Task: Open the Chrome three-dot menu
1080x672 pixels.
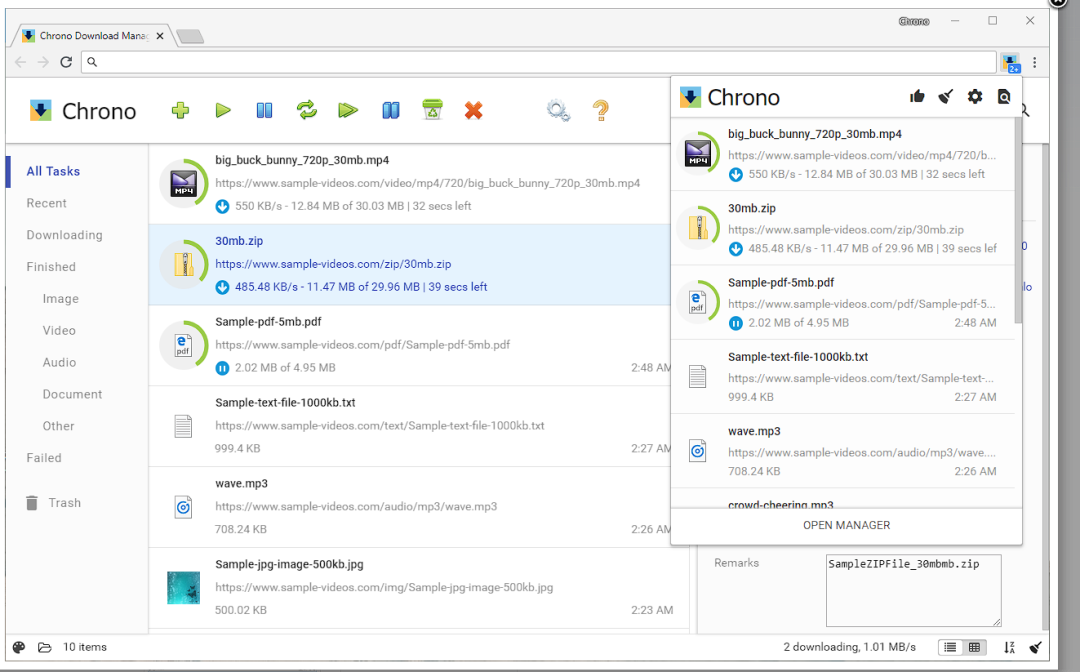Action: point(1035,62)
